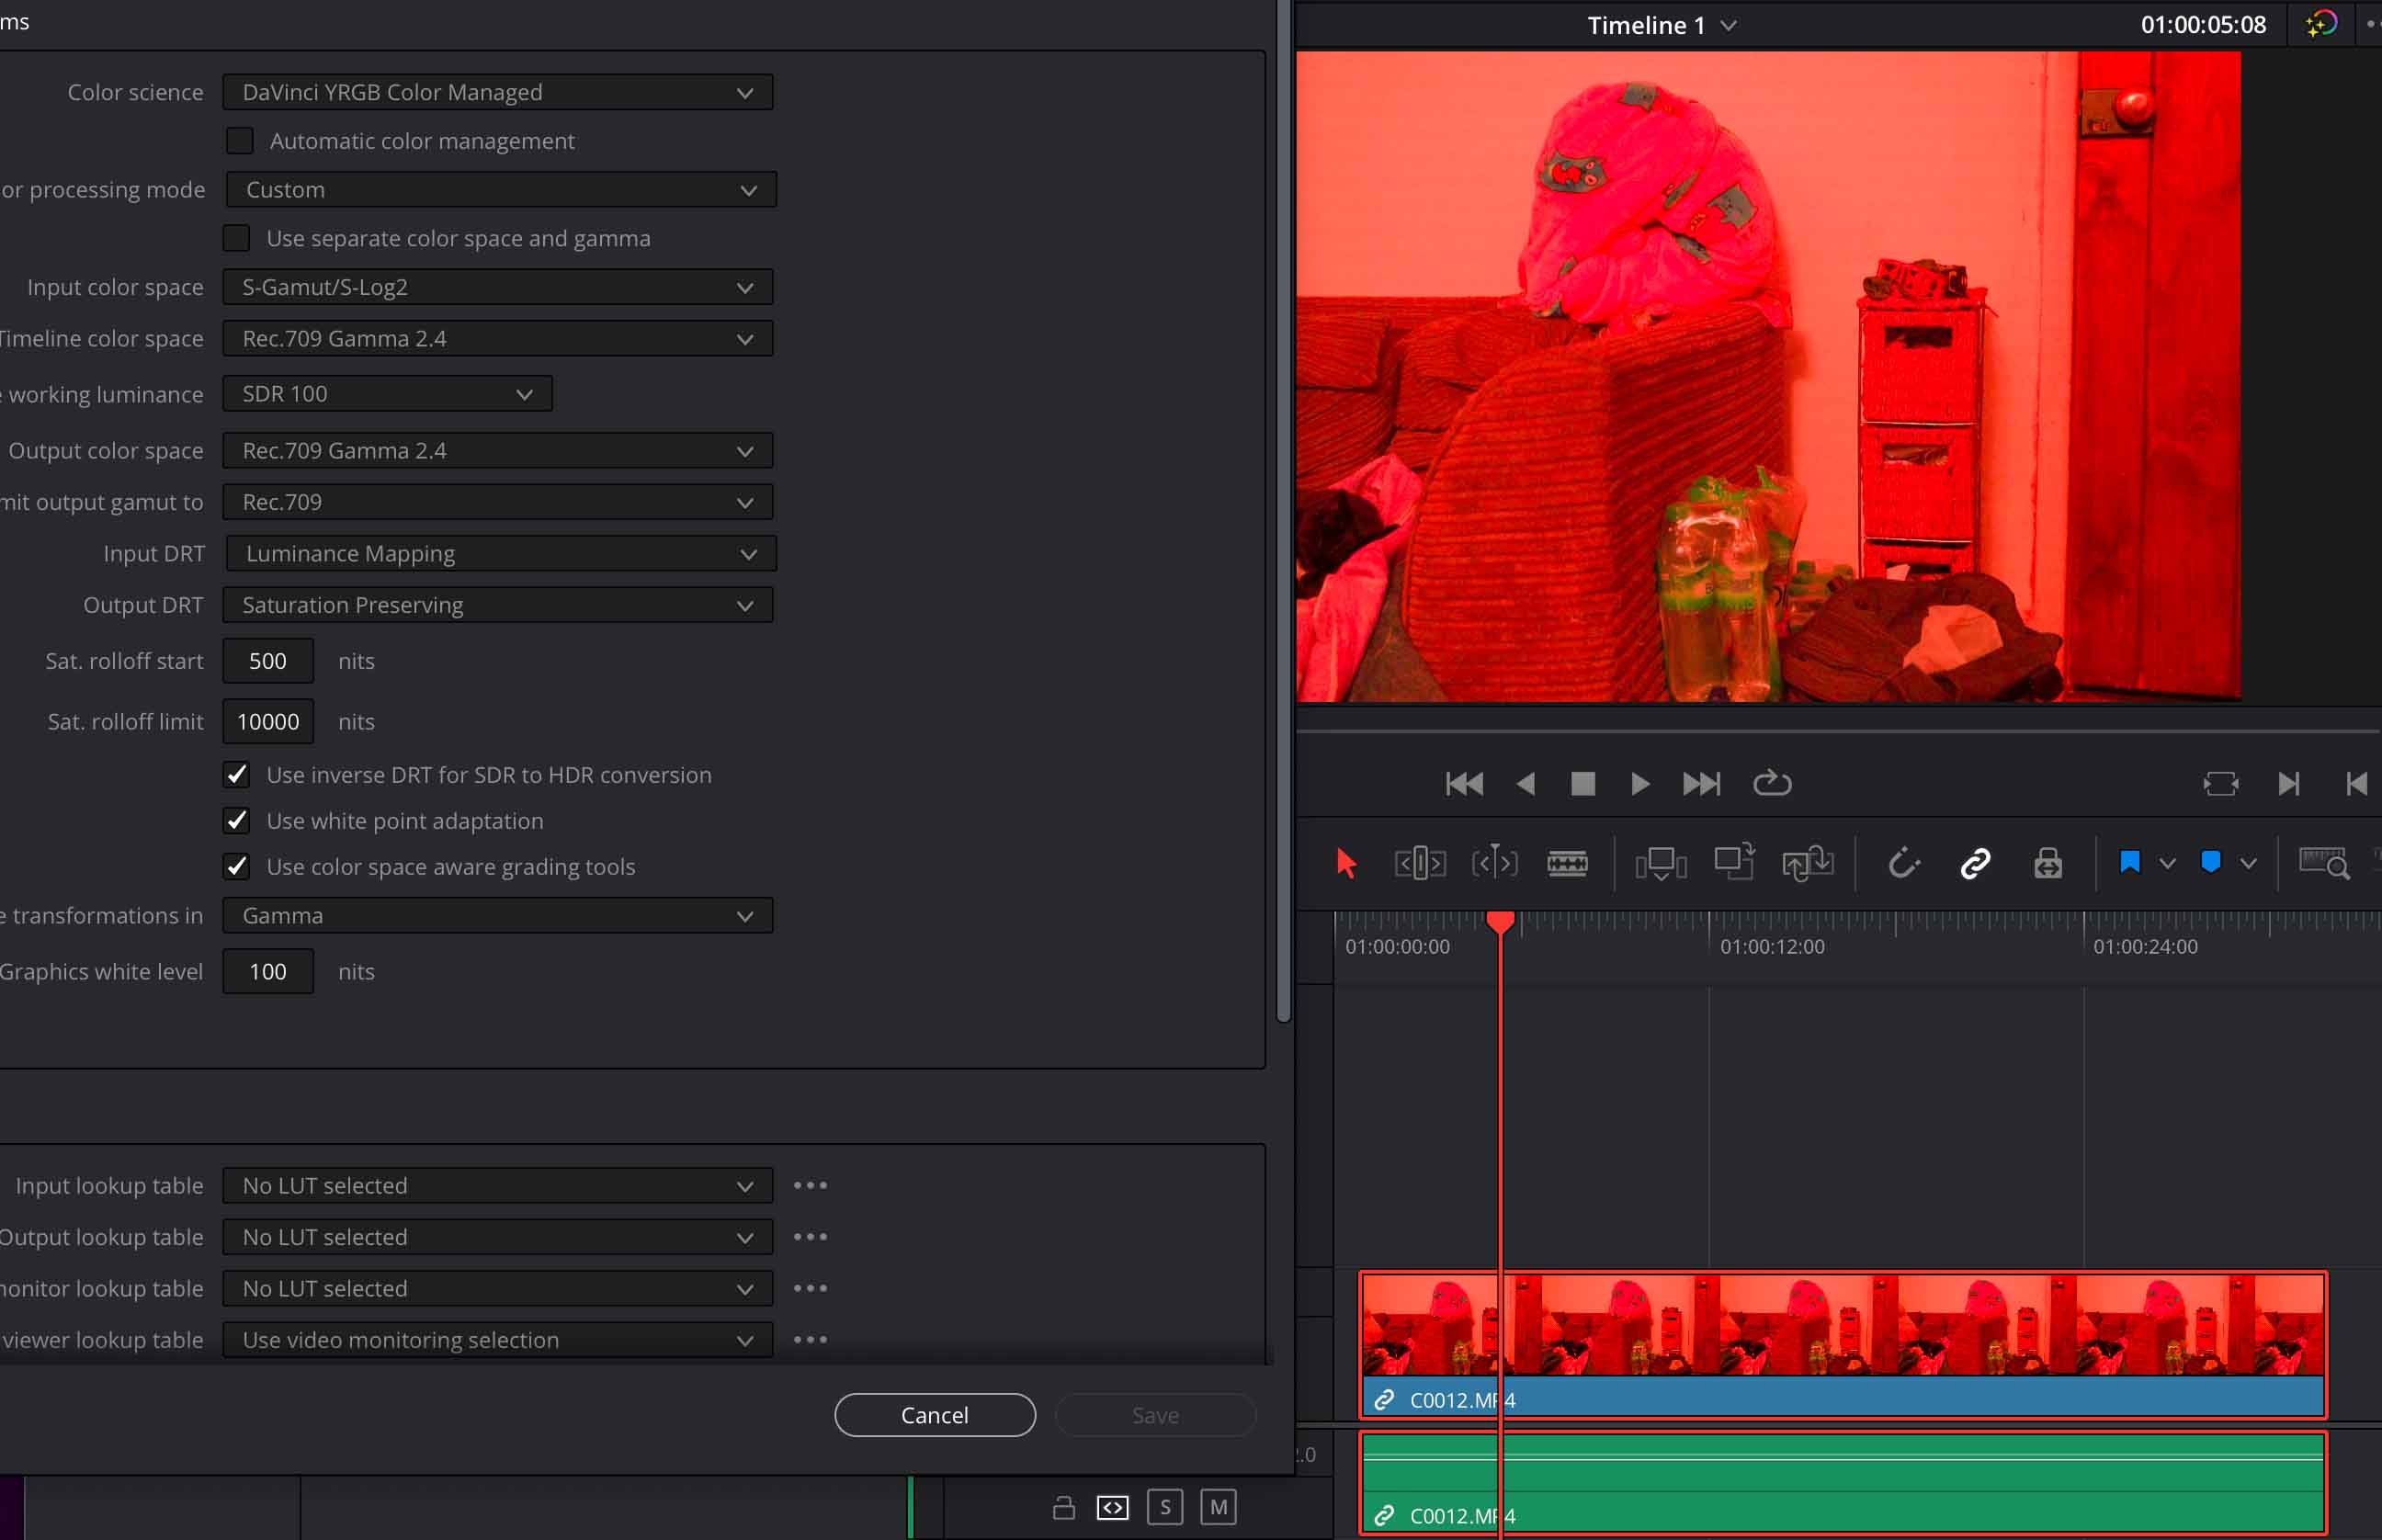Toggle Linked Selection chain icon
This screenshot has height=1540, width=2382.
point(1975,863)
